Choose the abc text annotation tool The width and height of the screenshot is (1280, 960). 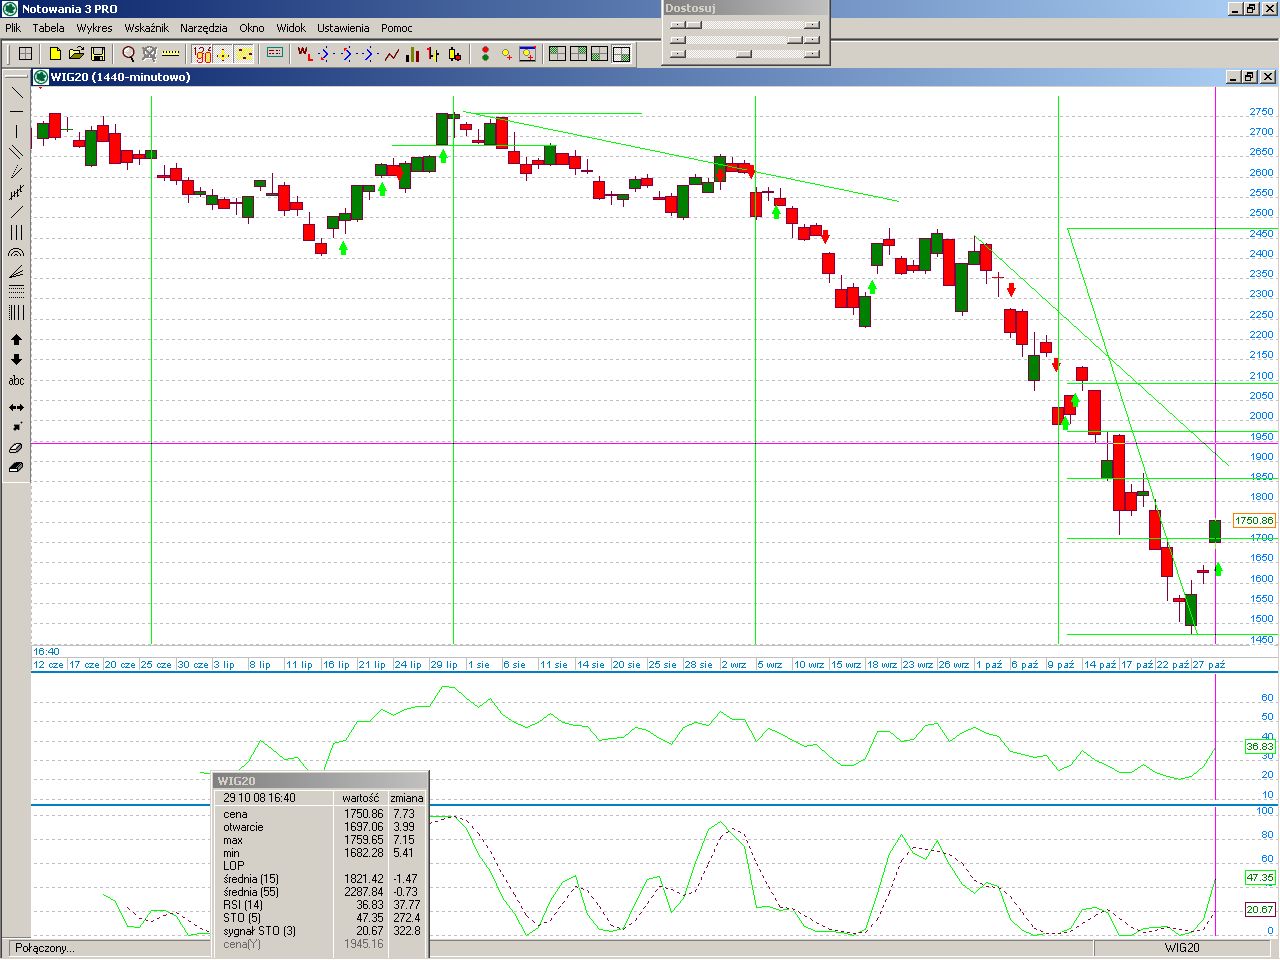point(16,381)
